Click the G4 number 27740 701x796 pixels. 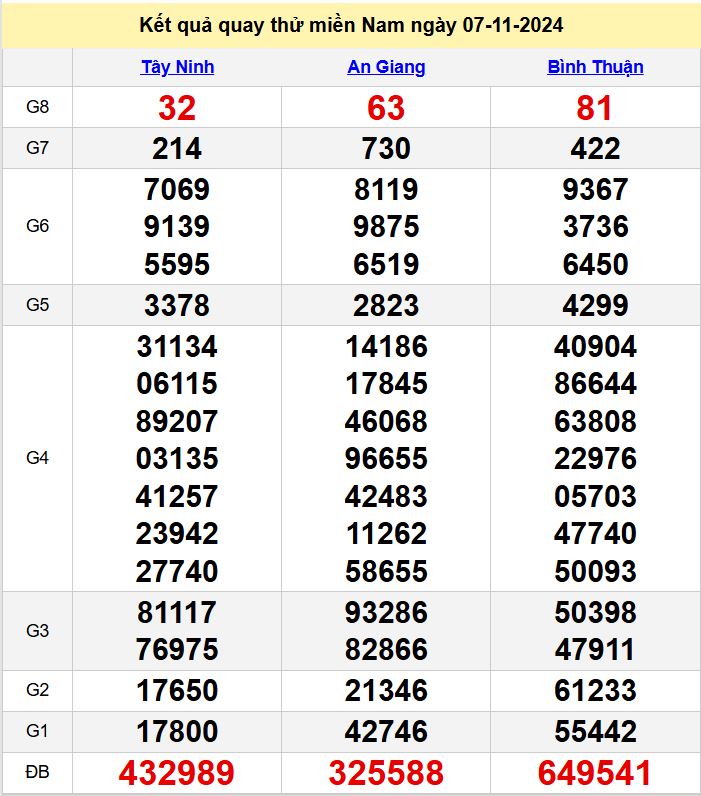pyautogui.click(x=177, y=571)
